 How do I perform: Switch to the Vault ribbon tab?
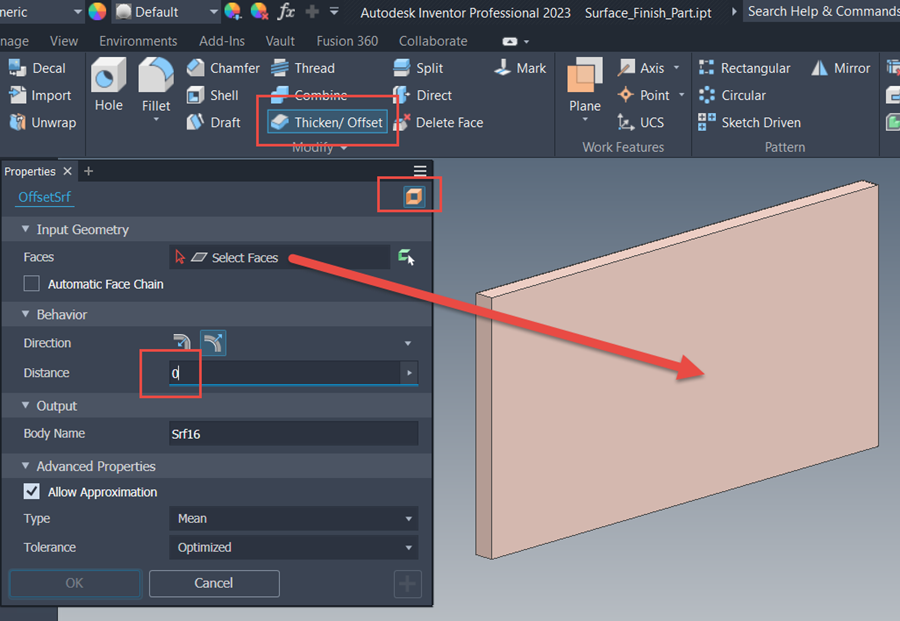(280, 41)
